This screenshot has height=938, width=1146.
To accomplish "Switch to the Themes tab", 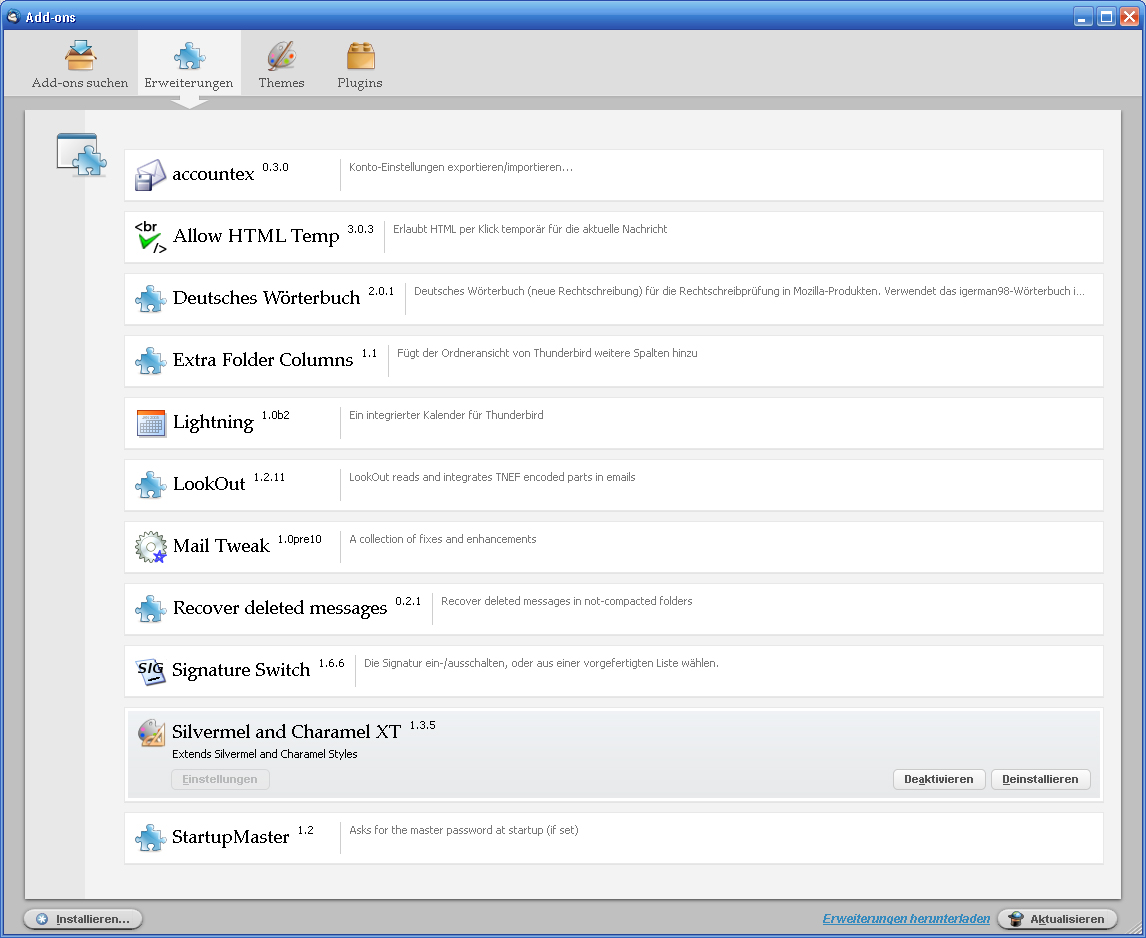I will tap(281, 65).
